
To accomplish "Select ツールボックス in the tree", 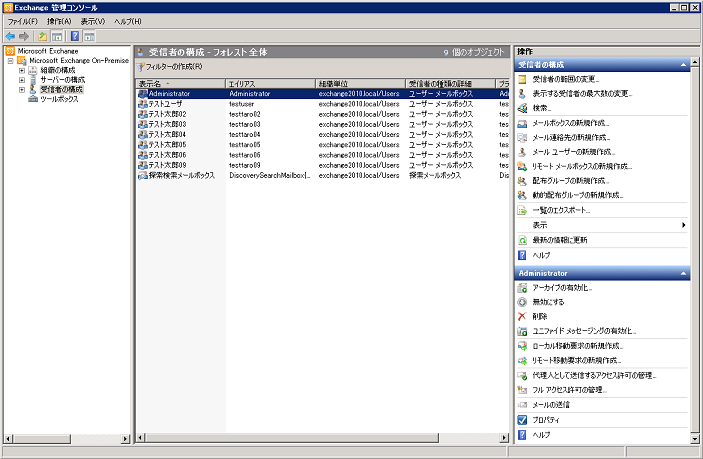I will tap(59, 99).
